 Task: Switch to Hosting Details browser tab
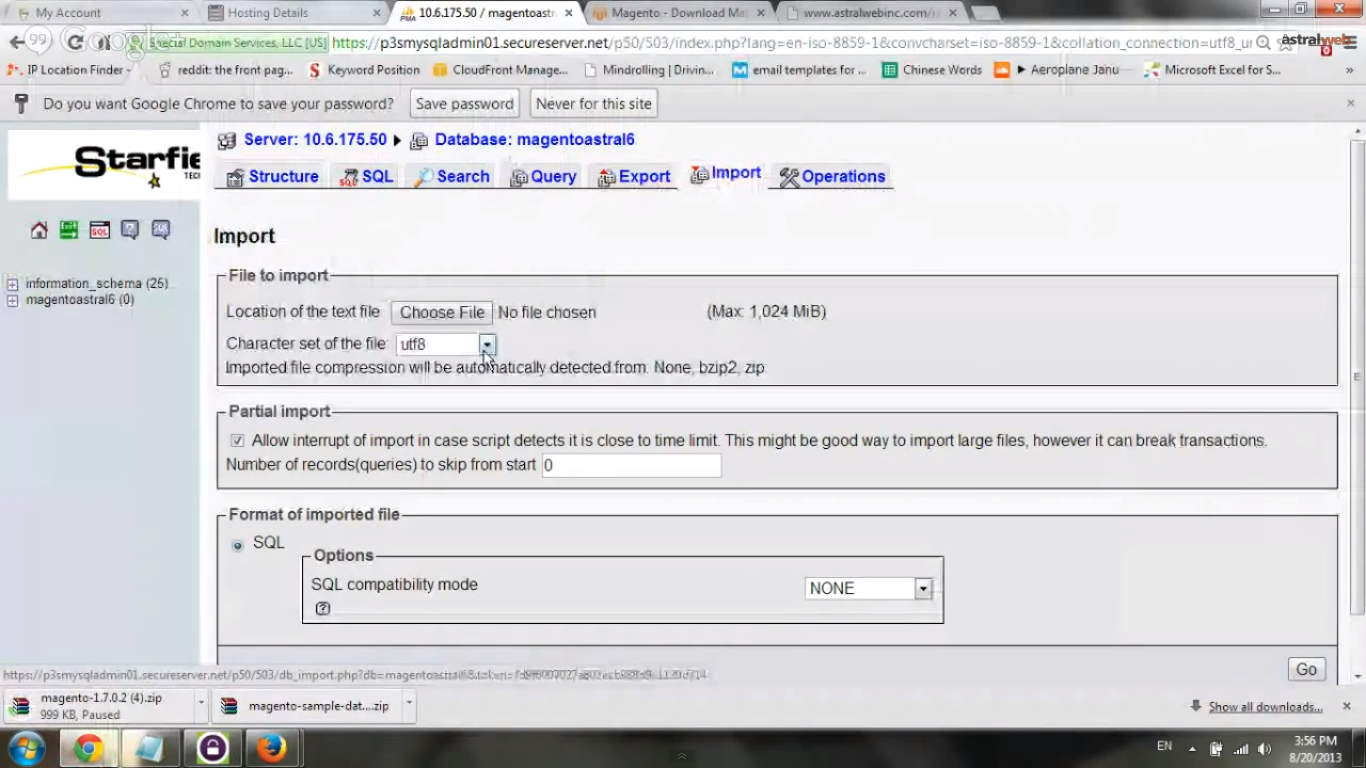pos(294,13)
